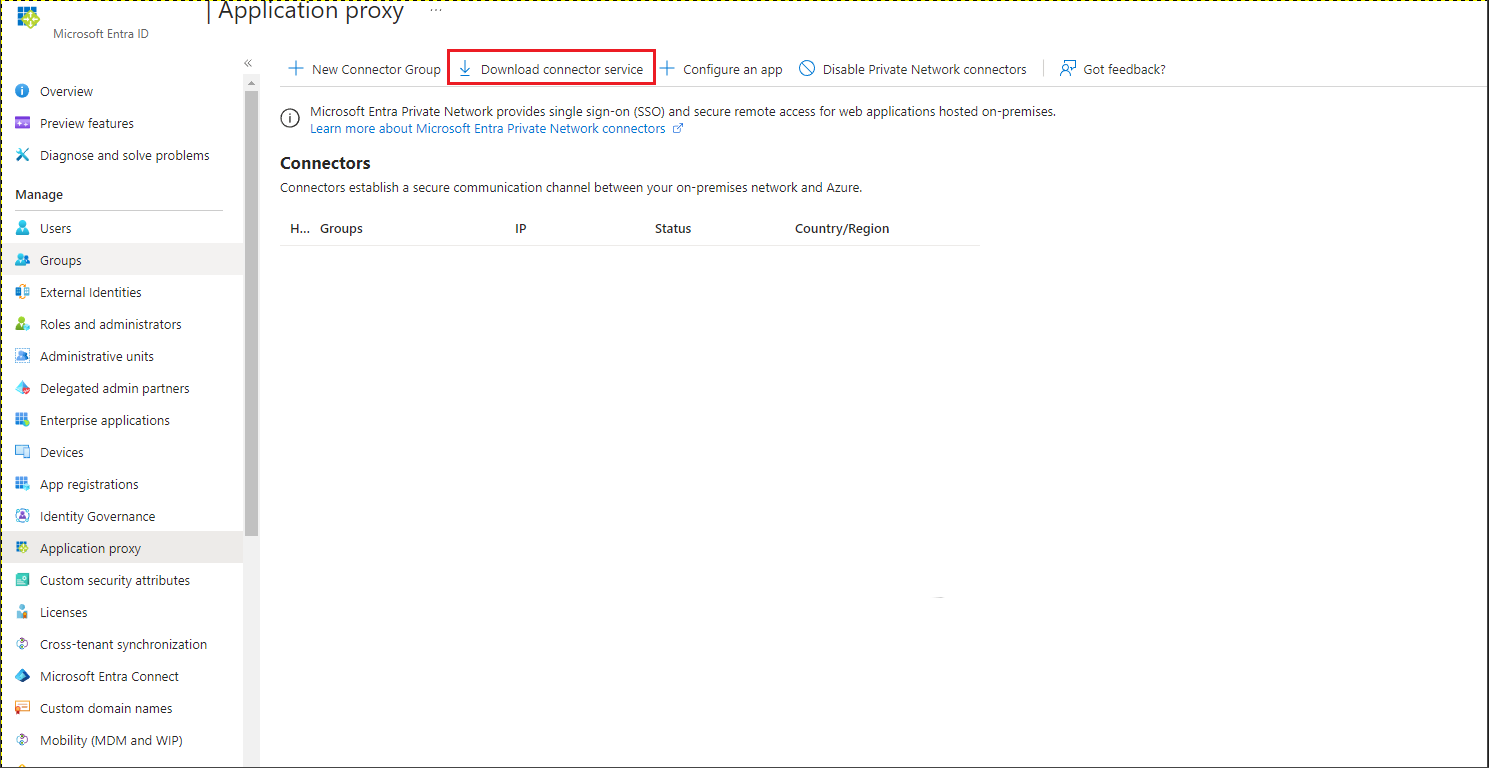Viewport: 1489px width, 768px height.
Task: Click the External Identities icon
Action: 22,292
